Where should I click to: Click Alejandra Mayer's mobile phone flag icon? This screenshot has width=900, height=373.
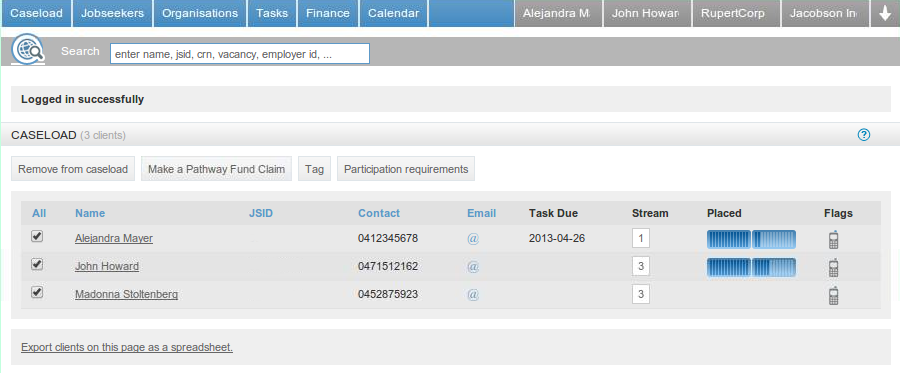pyautogui.click(x=834, y=239)
